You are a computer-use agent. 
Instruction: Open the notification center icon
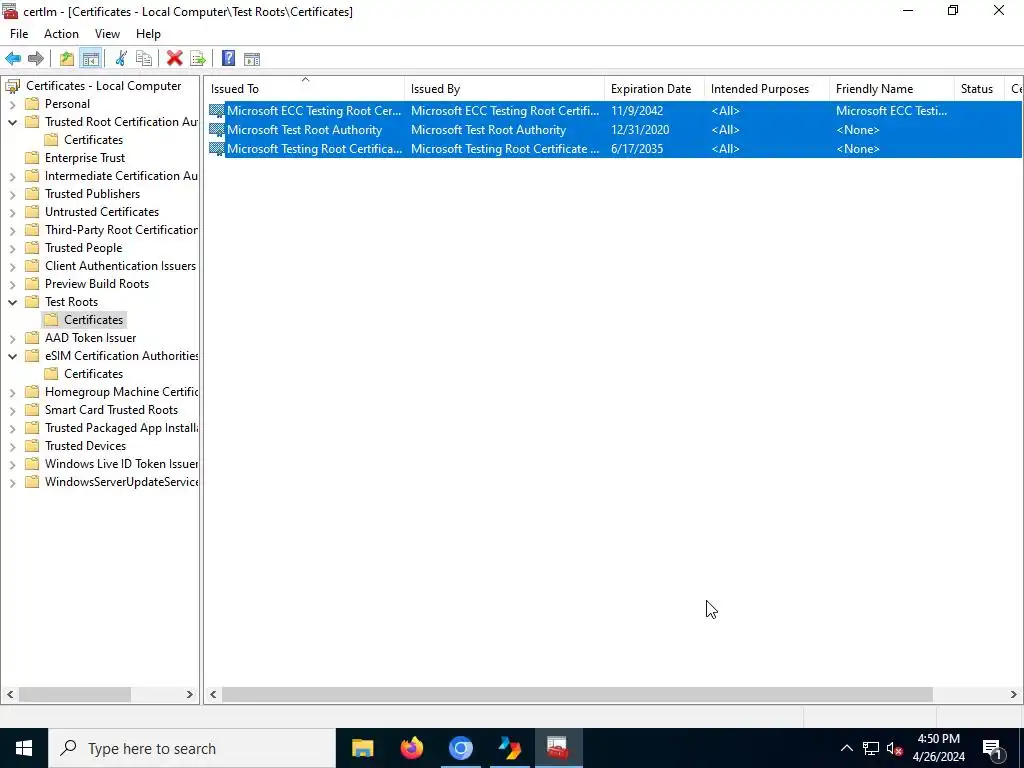point(991,748)
